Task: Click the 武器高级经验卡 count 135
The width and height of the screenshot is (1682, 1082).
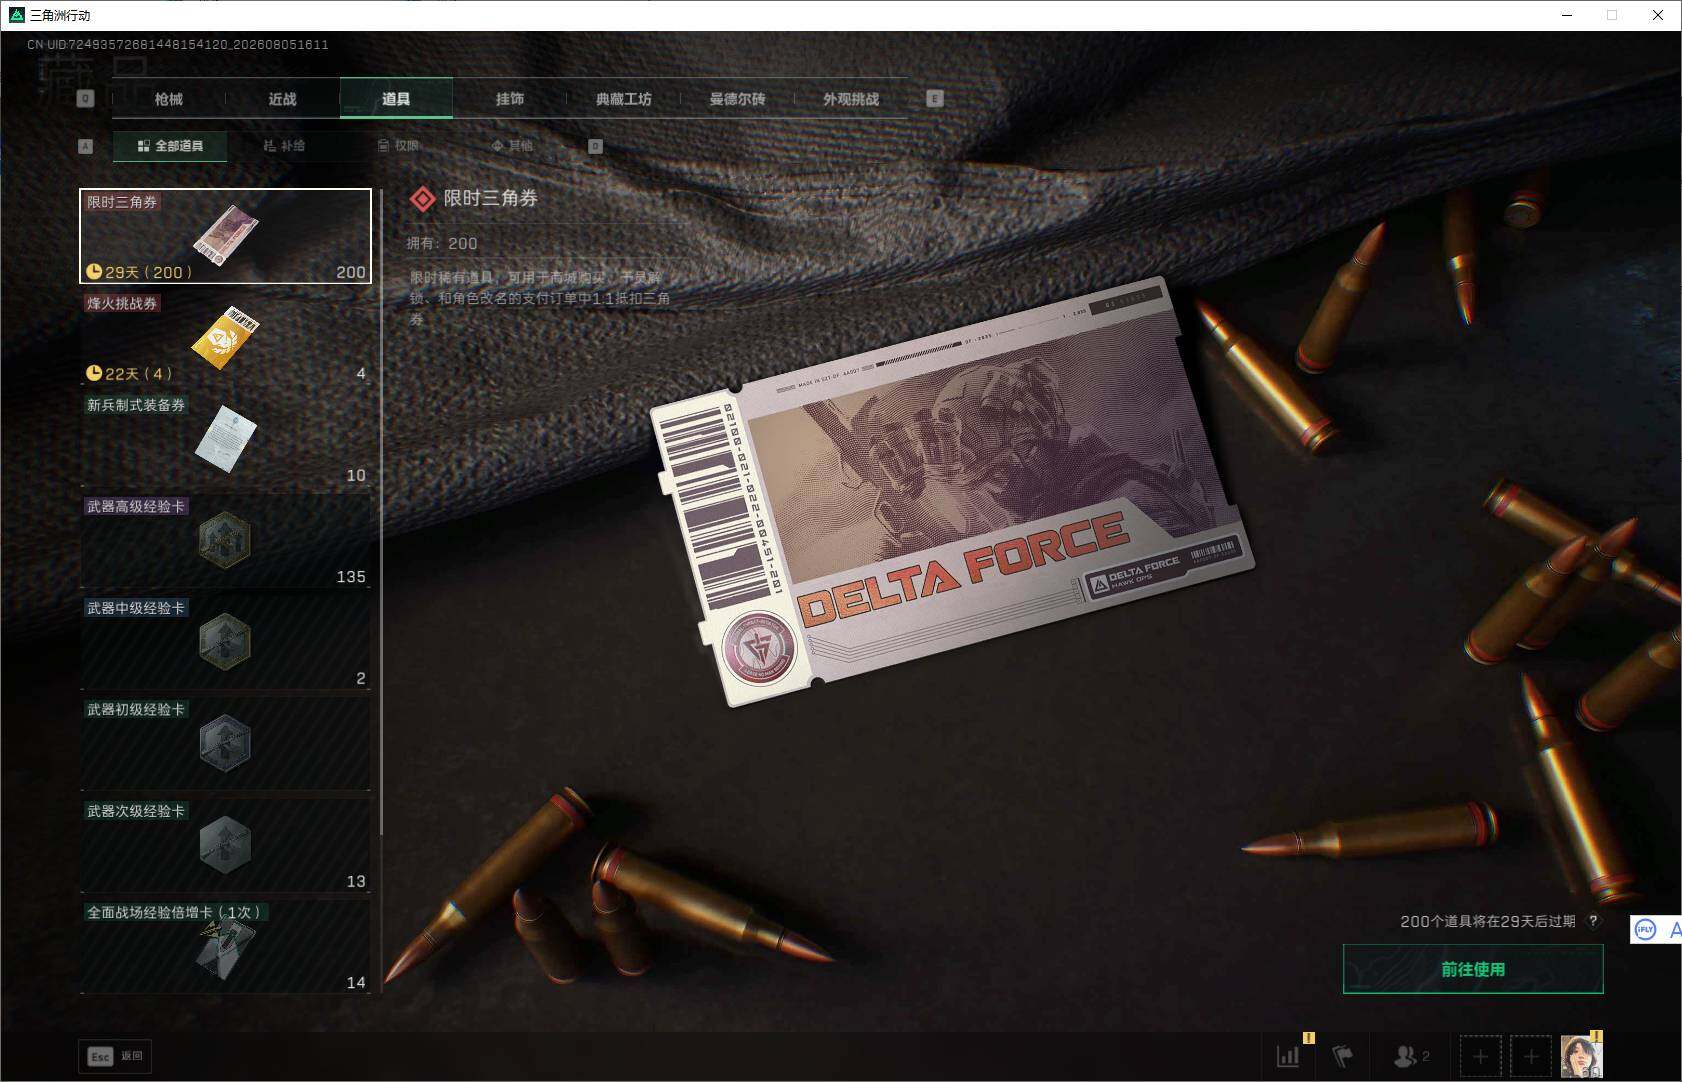Action: click(x=351, y=576)
